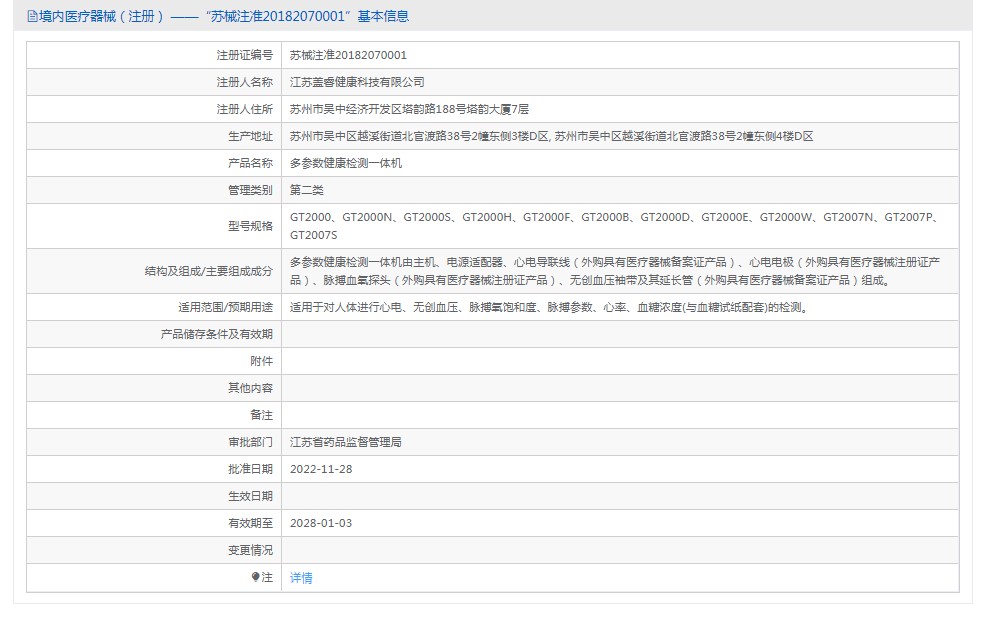Click the header title 境内医疗器械（注册）
The image size is (986, 624).
tap(101, 16)
